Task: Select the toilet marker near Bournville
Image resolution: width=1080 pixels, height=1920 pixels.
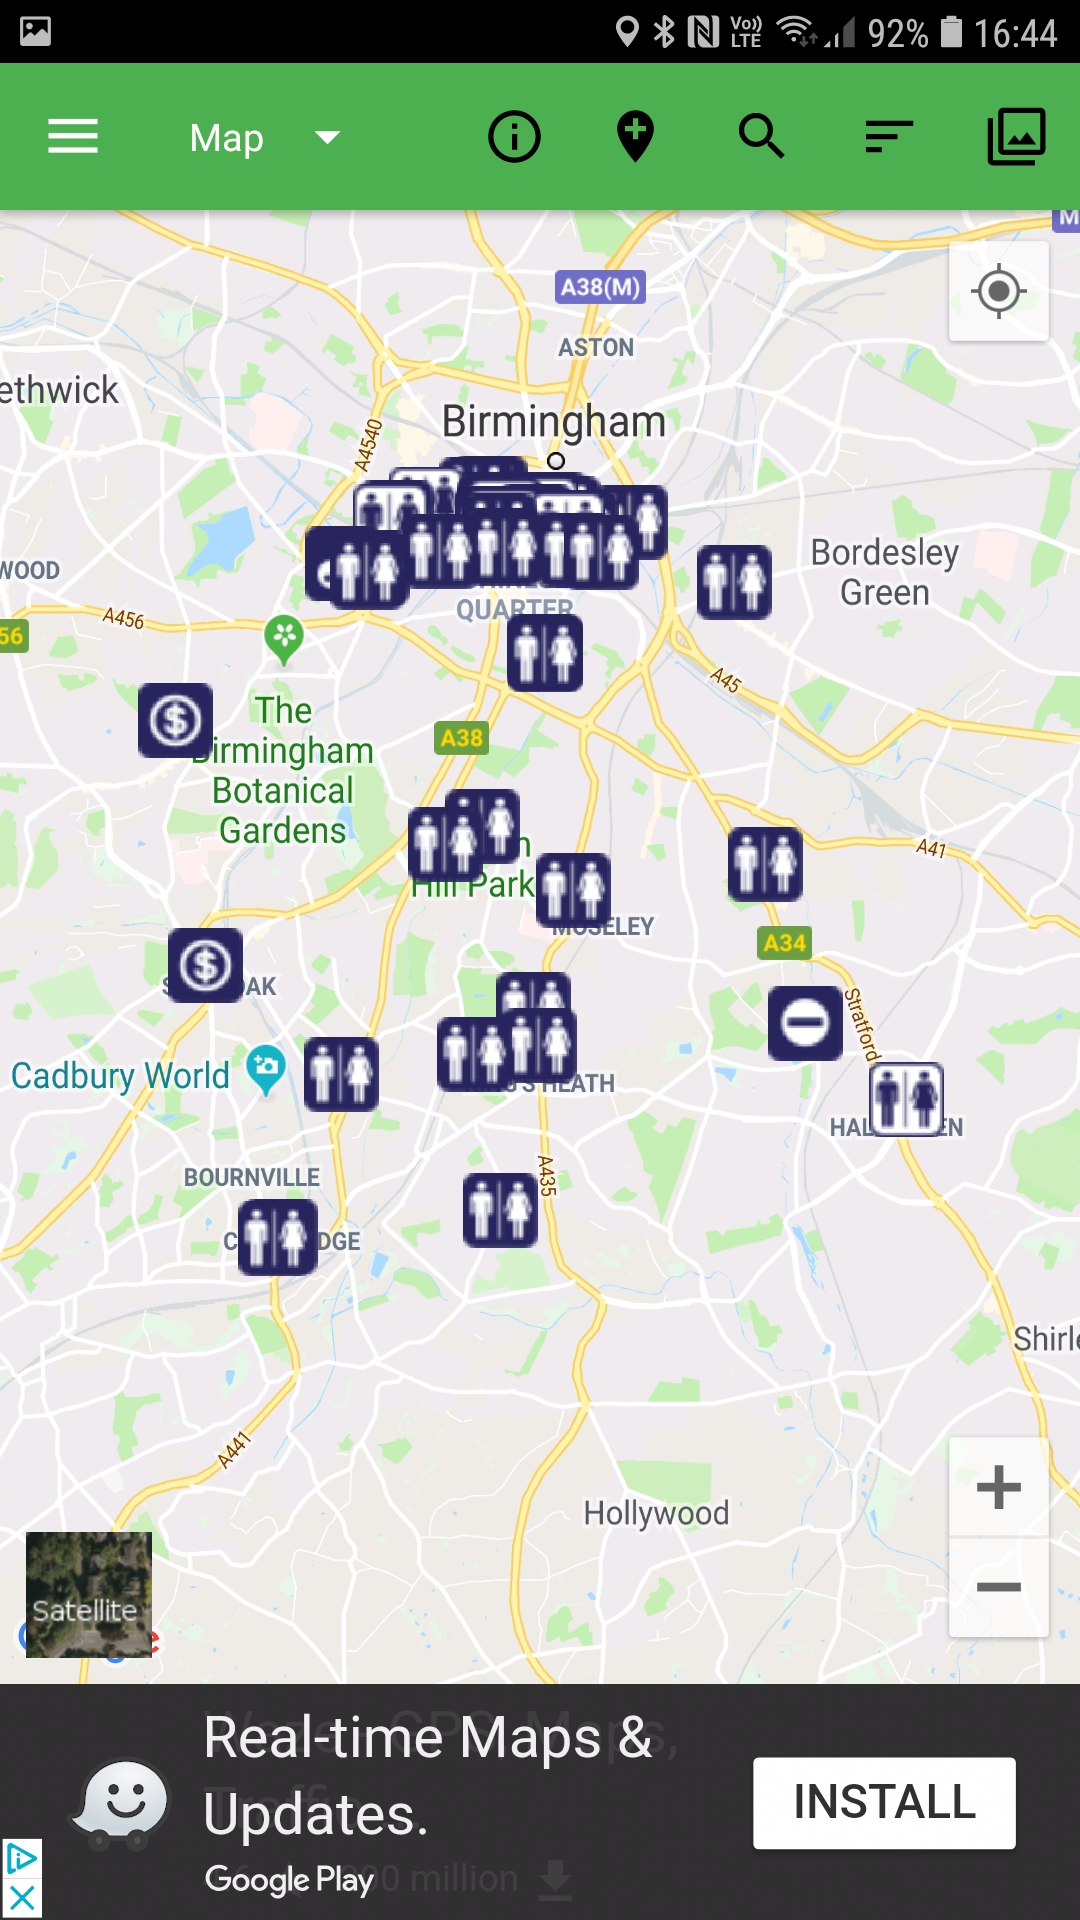Action: (x=278, y=1237)
